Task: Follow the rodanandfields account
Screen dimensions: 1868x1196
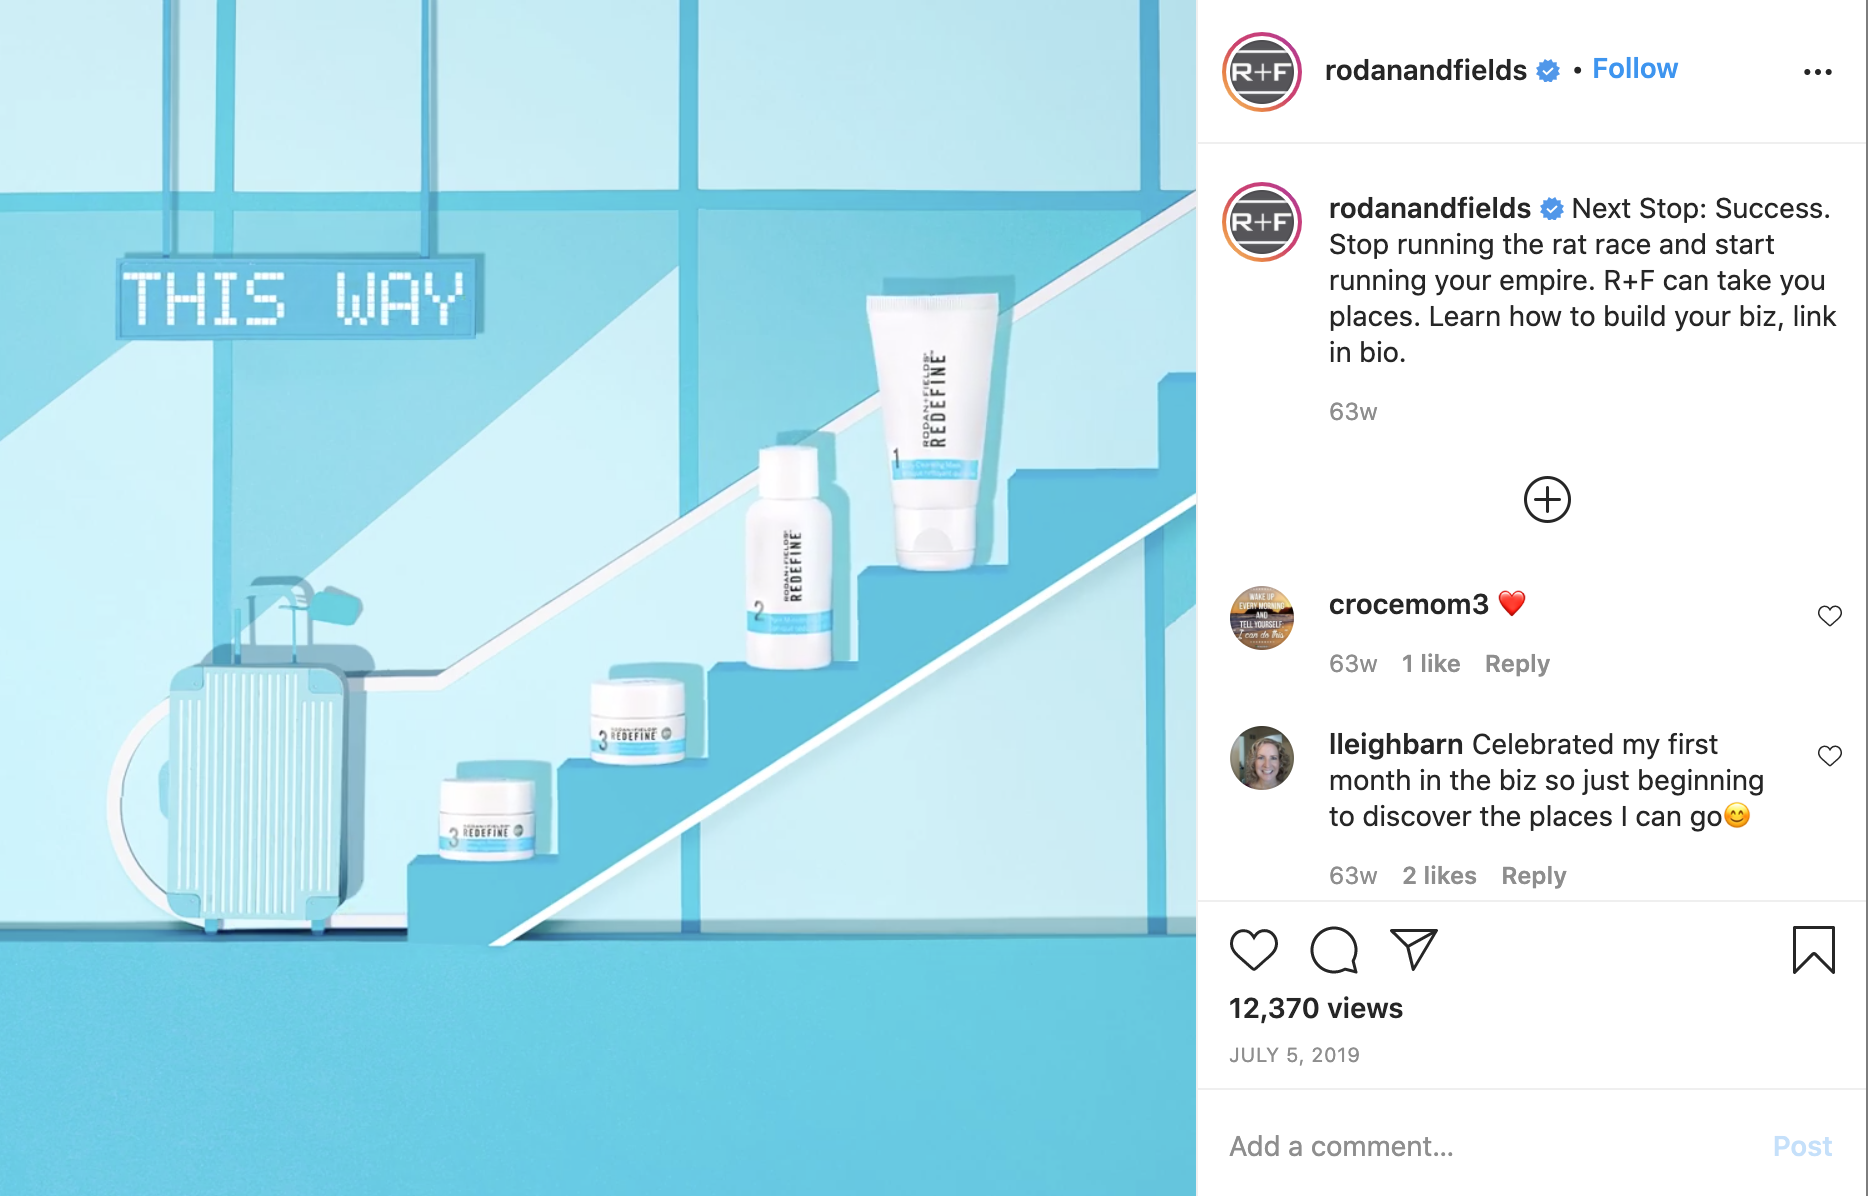Action: [x=1634, y=69]
